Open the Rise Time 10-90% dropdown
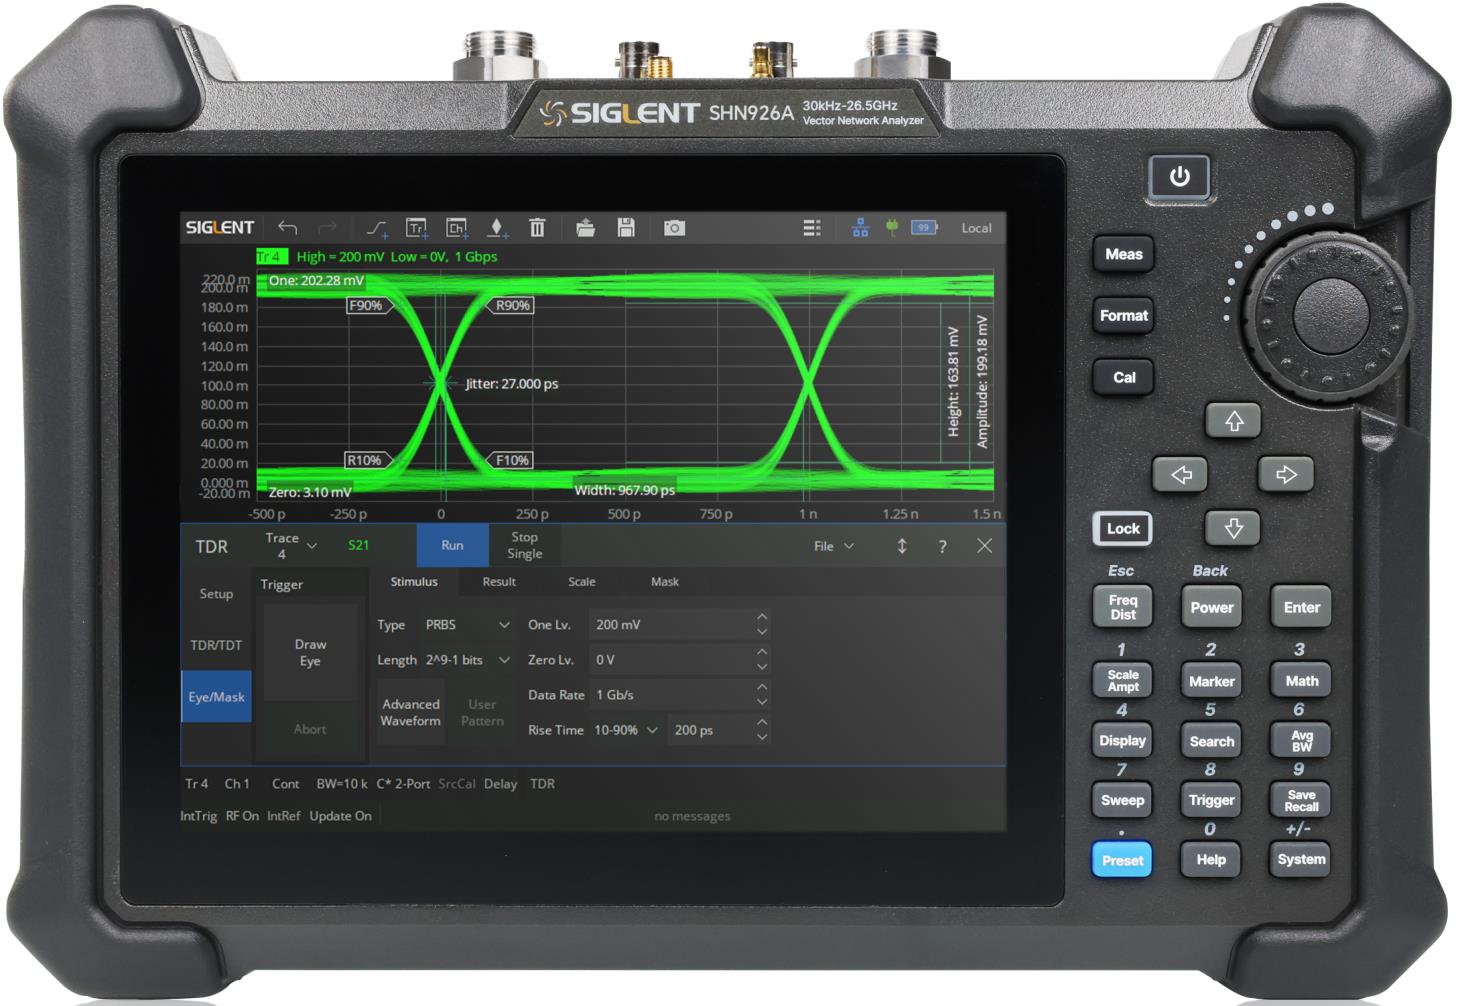Image resolution: width=1462 pixels, height=1006 pixels. click(x=626, y=730)
